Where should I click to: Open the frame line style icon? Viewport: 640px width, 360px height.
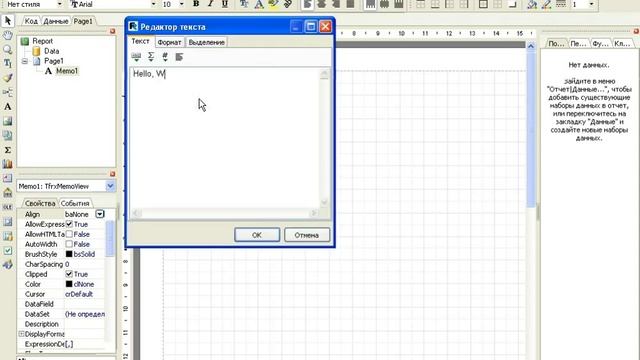(561, 4)
